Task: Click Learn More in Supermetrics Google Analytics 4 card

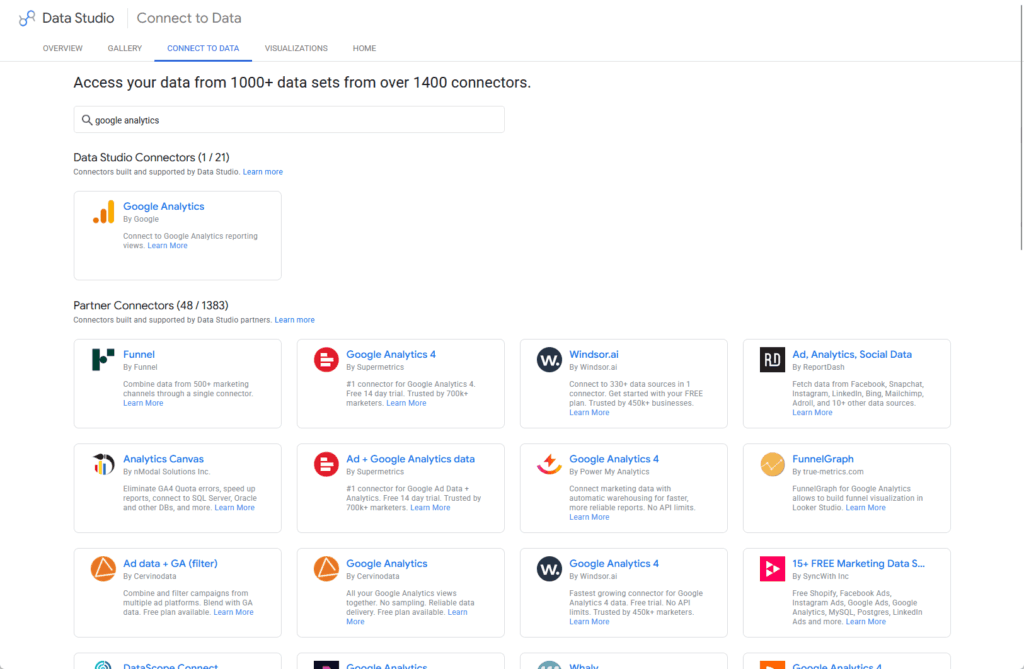Action: click(406, 403)
